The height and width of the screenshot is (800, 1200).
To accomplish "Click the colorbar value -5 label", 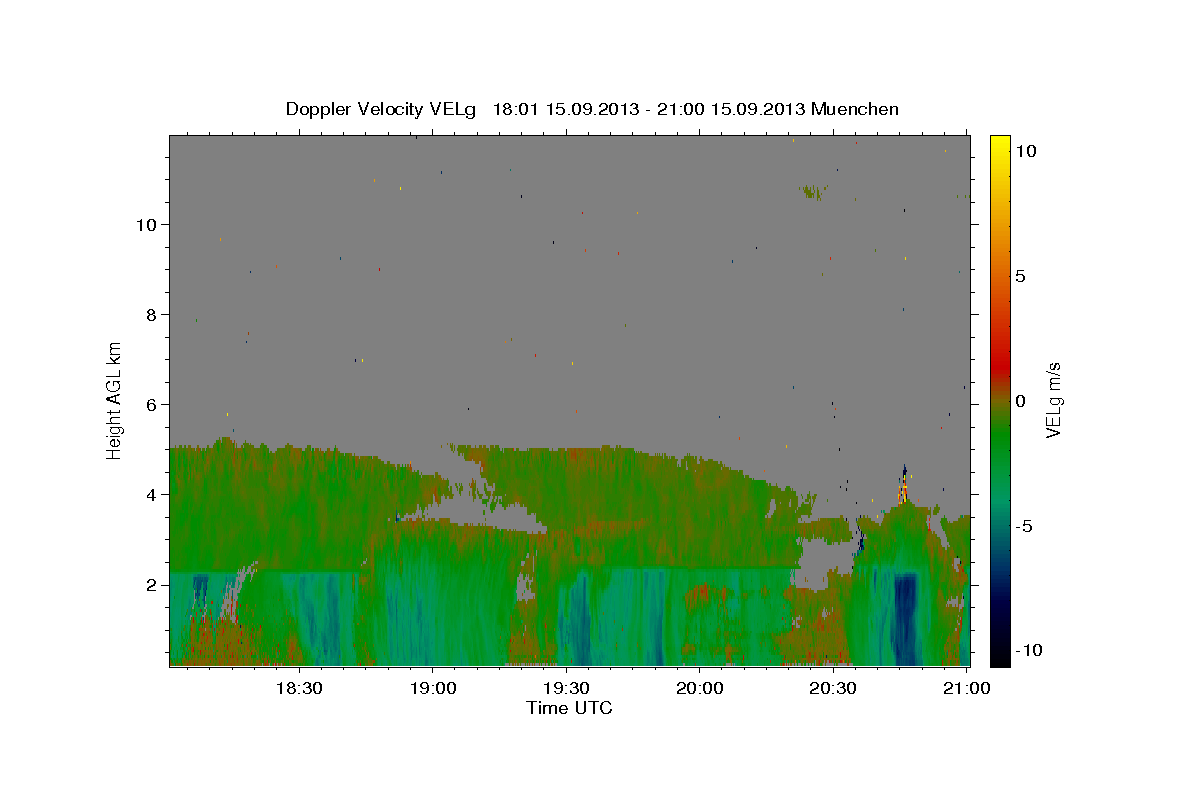I will point(1024,526).
